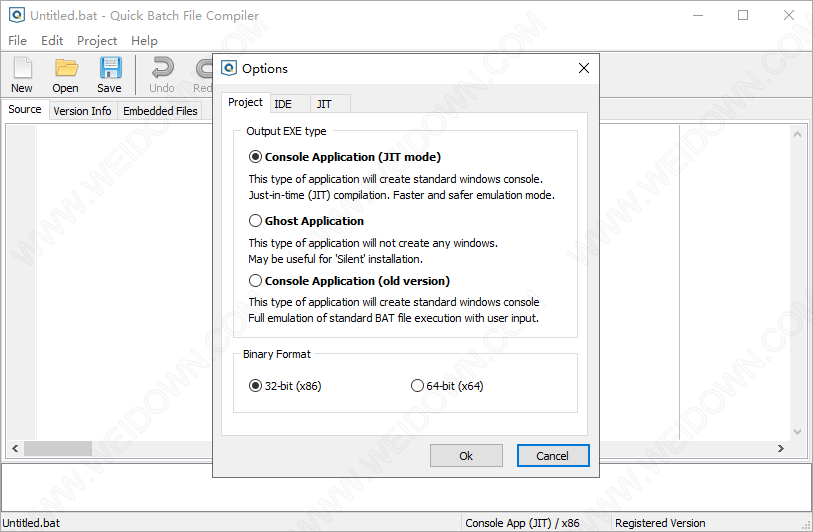Open the Embedded Files tab
Screen dimensions: 813x532
[160, 111]
